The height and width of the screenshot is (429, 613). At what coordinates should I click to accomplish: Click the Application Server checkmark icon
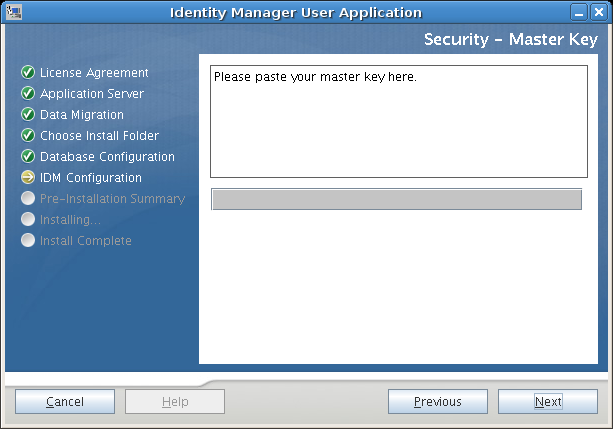tap(28, 94)
